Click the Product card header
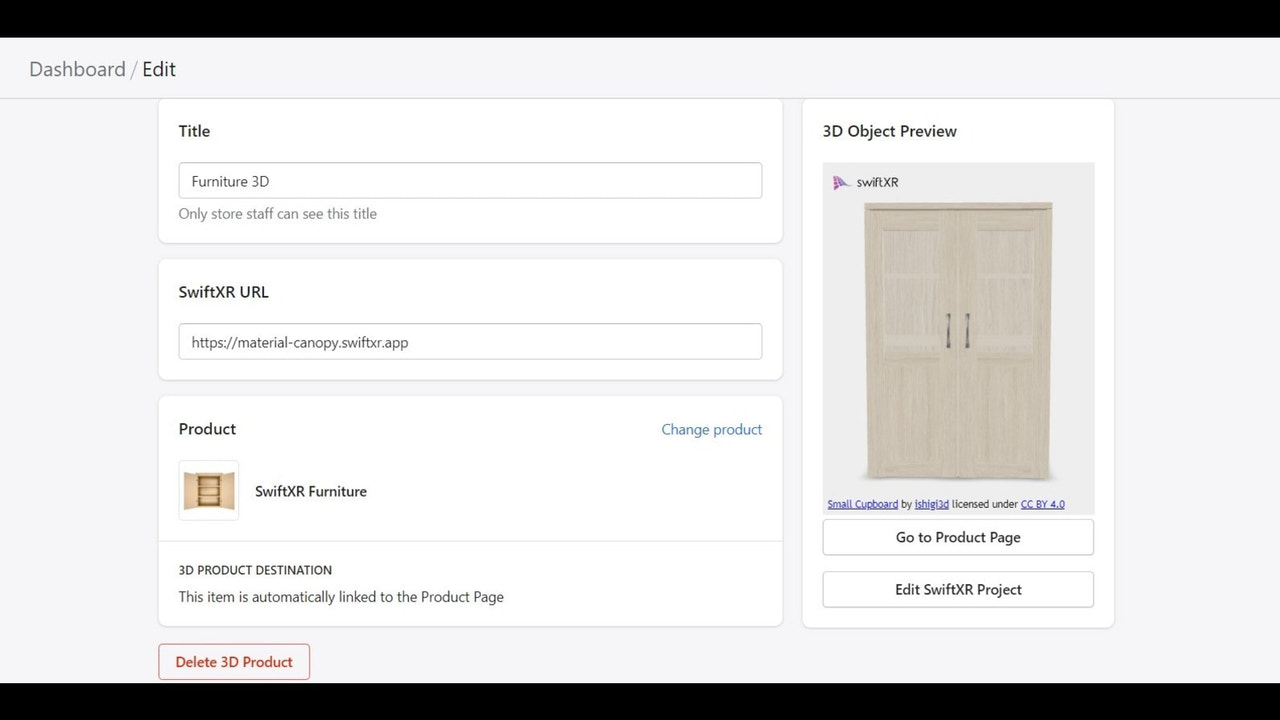Image resolution: width=1280 pixels, height=720 pixels. pos(207,429)
